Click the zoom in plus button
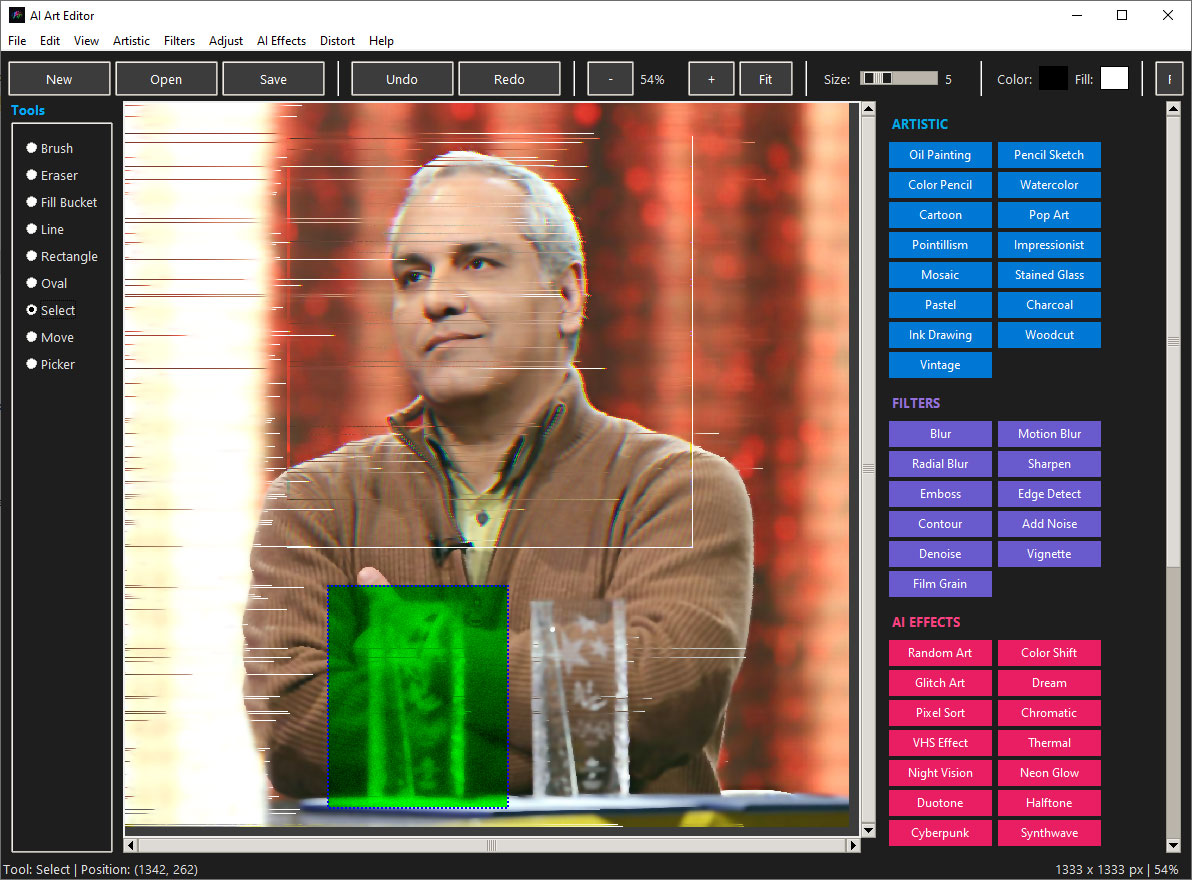 [x=711, y=79]
